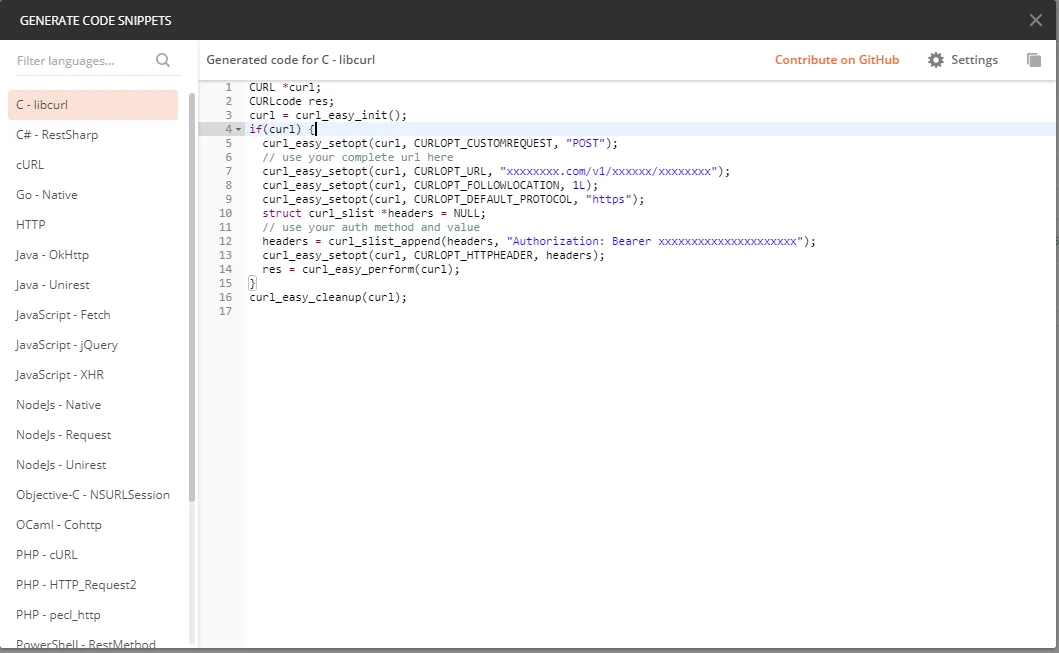1059x653 pixels.
Task: Select HTTP in the language list
Action: point(93,225)
